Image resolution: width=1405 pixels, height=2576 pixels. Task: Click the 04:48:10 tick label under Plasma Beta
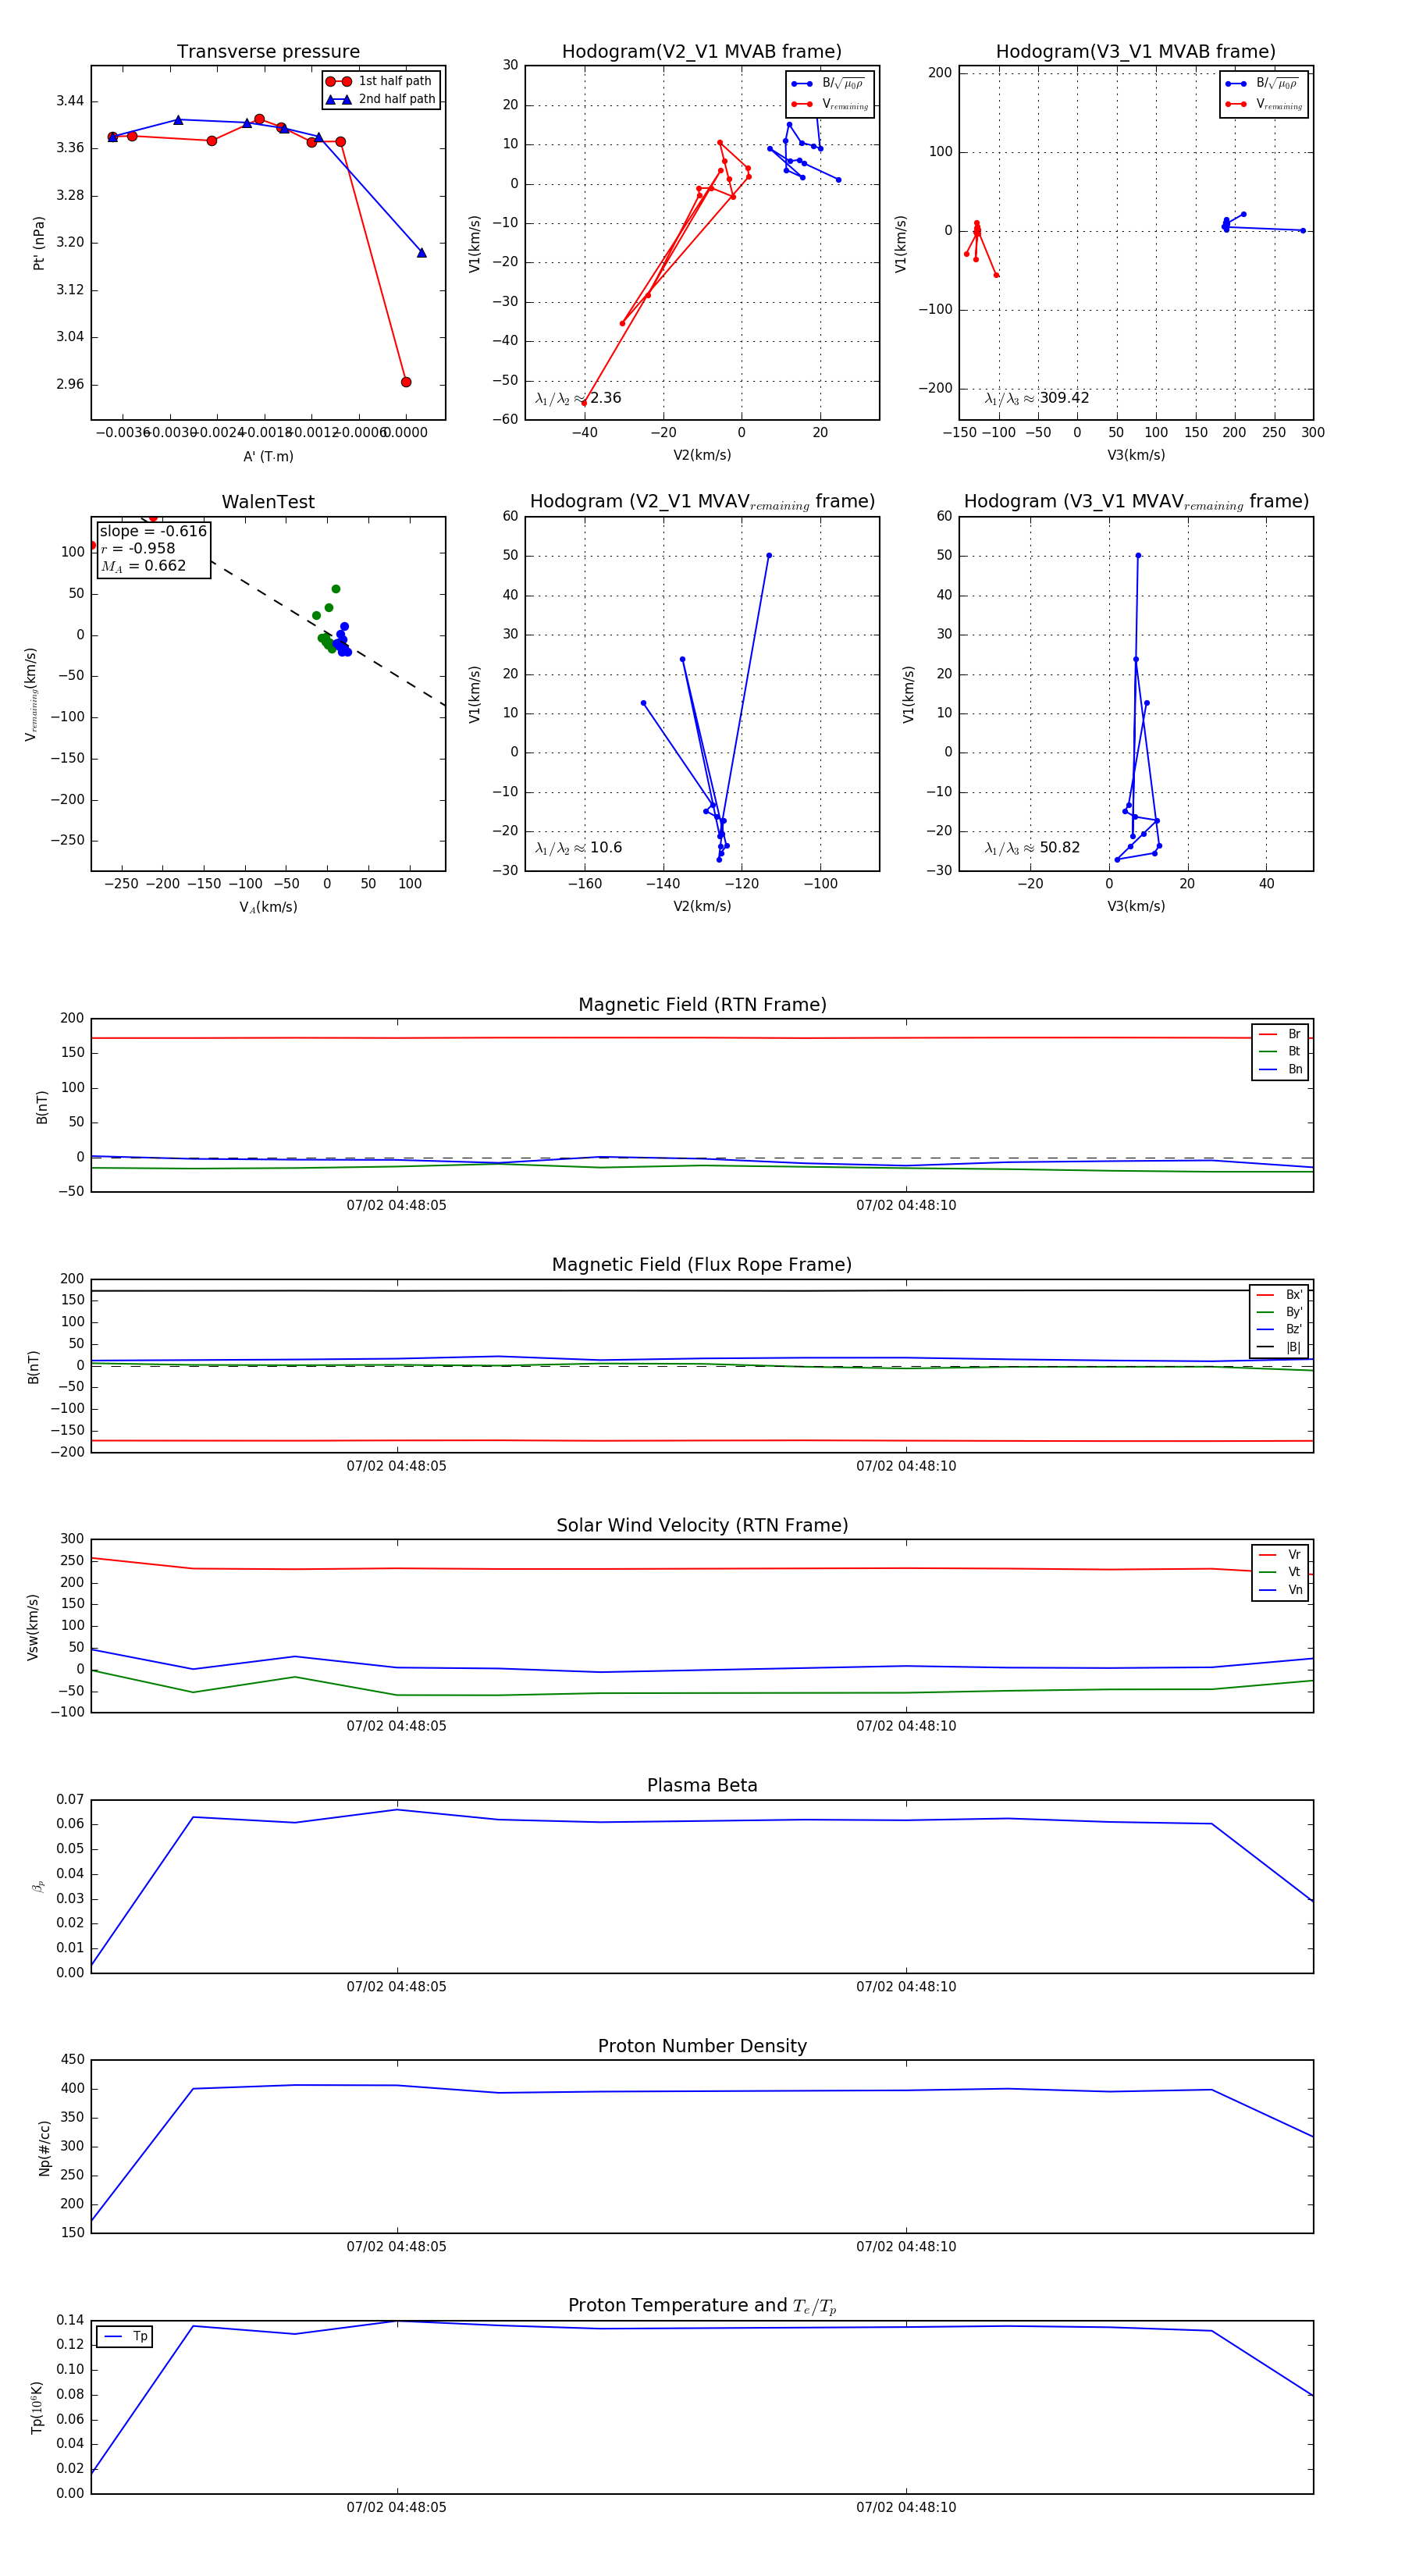click(x=905, y=1987)
